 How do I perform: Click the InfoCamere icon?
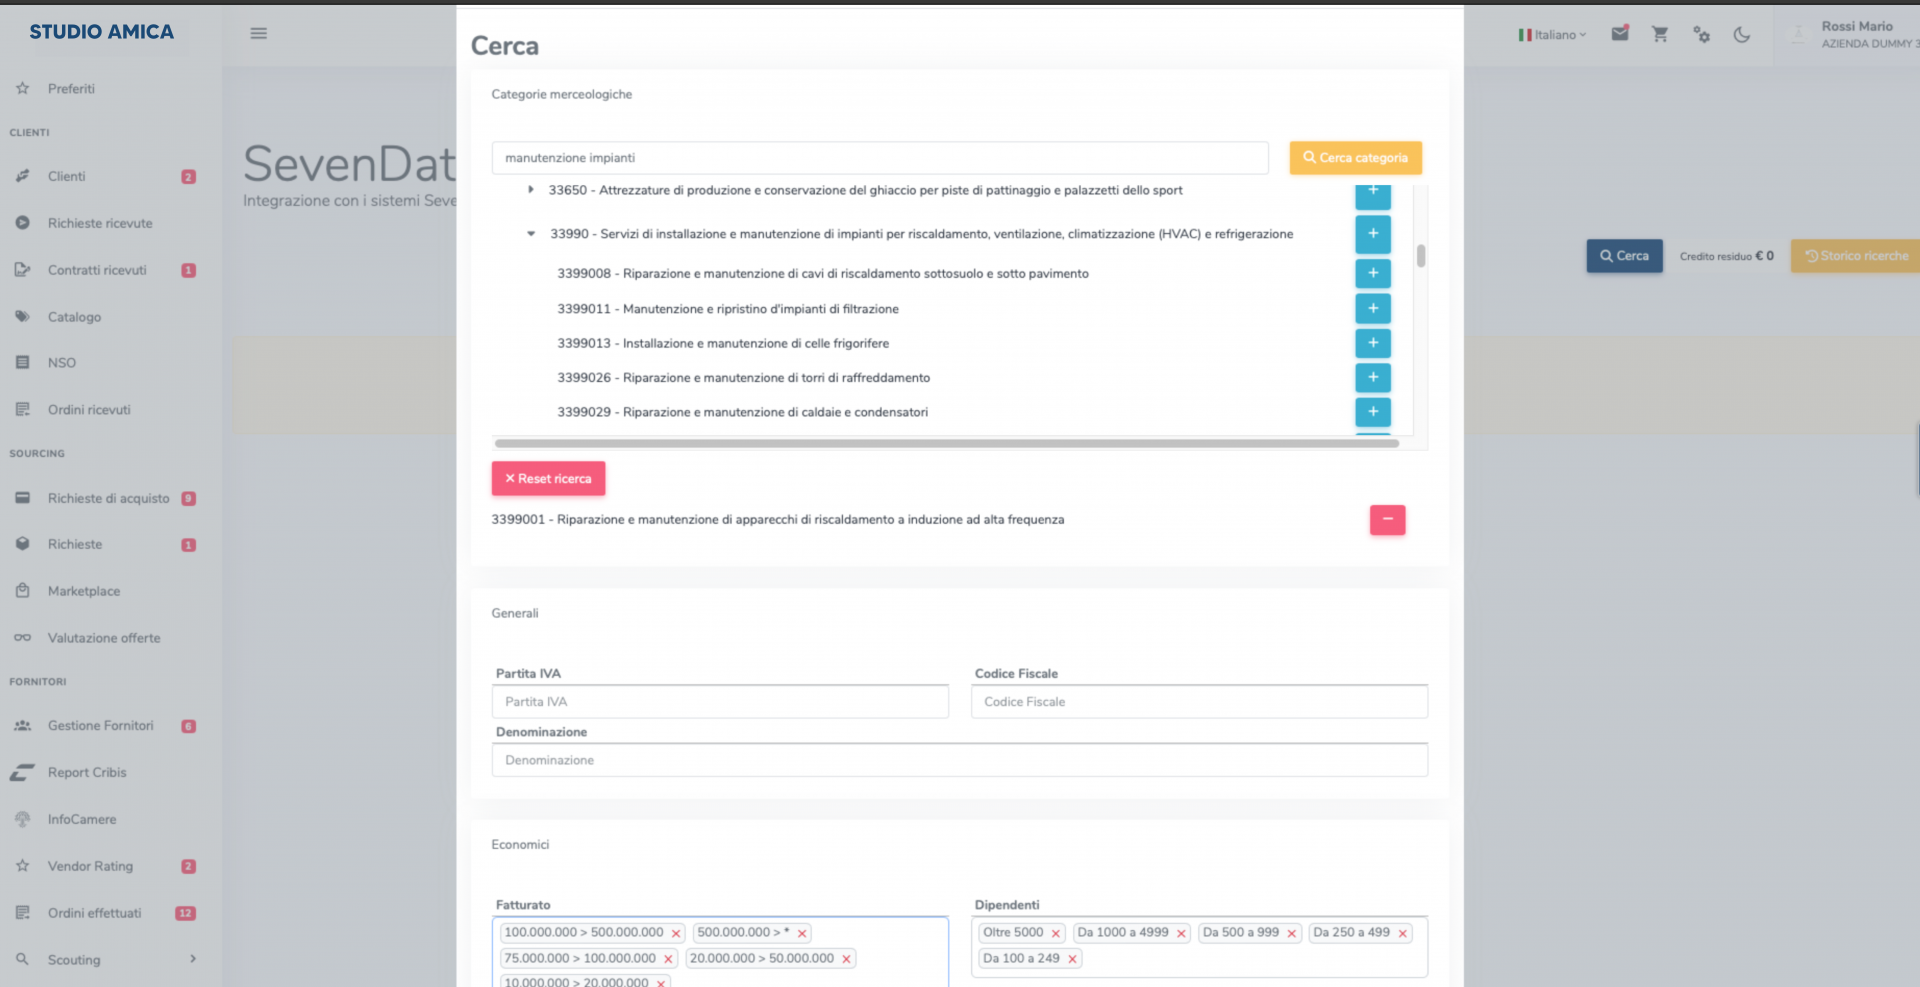click(x=22, y=819)
